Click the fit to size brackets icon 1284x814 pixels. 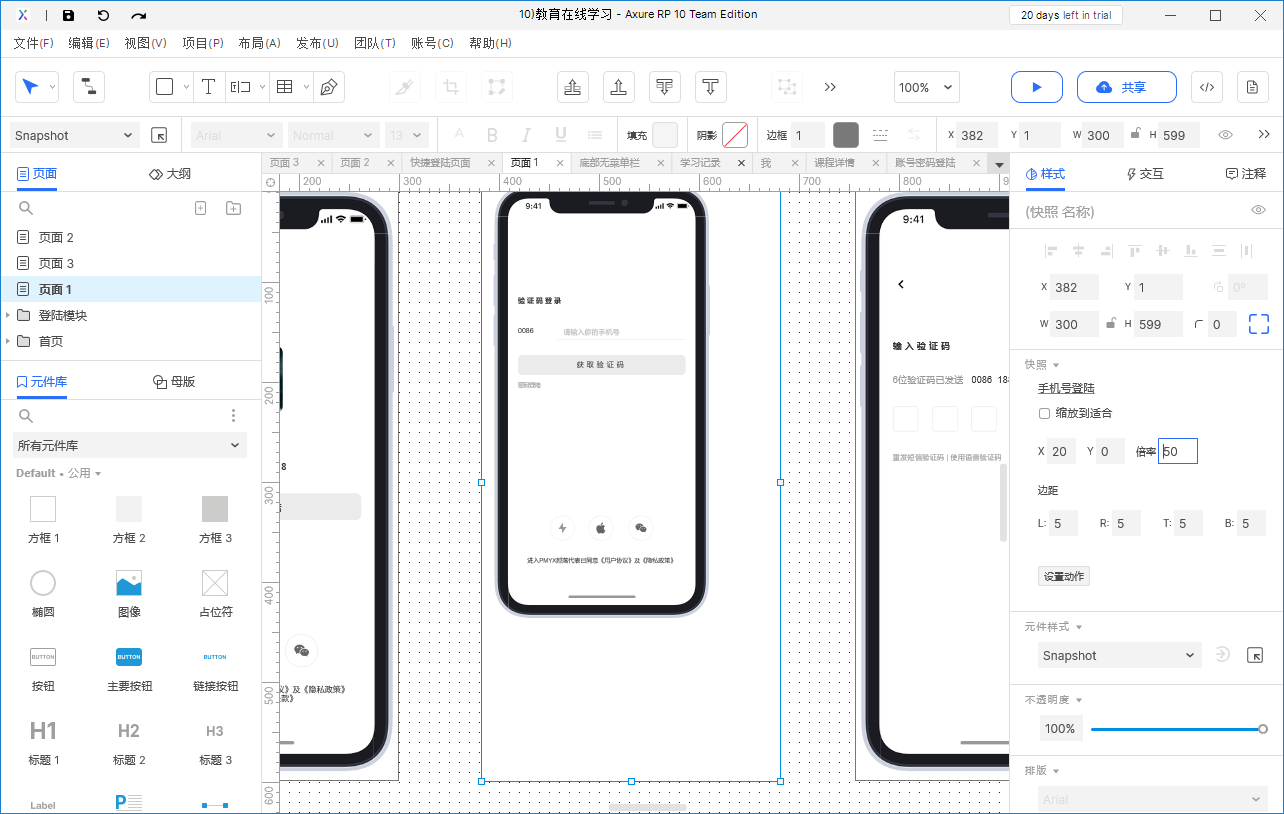(x=1258, y=324)
